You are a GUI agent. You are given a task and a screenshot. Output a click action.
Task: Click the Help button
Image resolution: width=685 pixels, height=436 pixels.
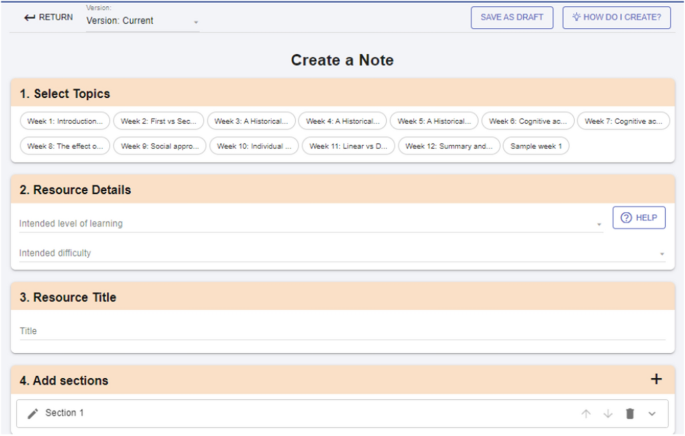click(x=639, y=218)
